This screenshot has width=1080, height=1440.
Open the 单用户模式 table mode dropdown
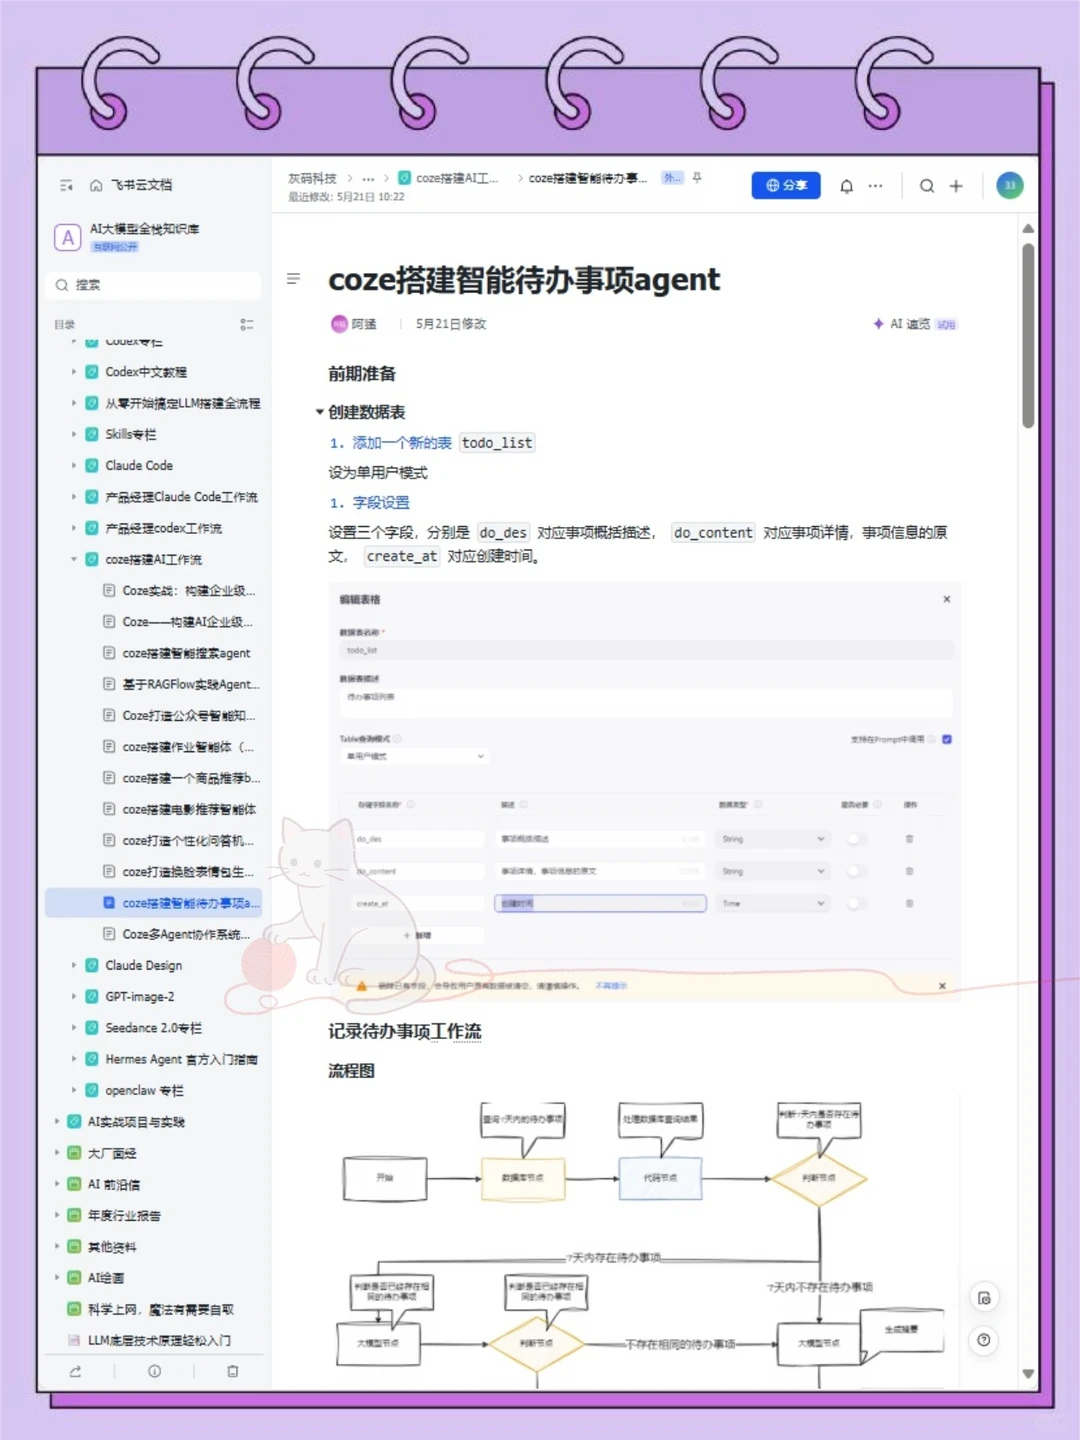[414, 756]
